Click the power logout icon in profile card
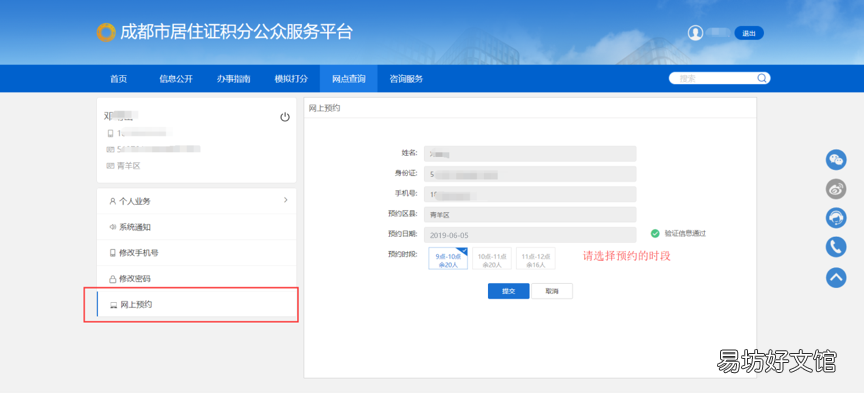This screenshot has width=864, height=393. 285,117
